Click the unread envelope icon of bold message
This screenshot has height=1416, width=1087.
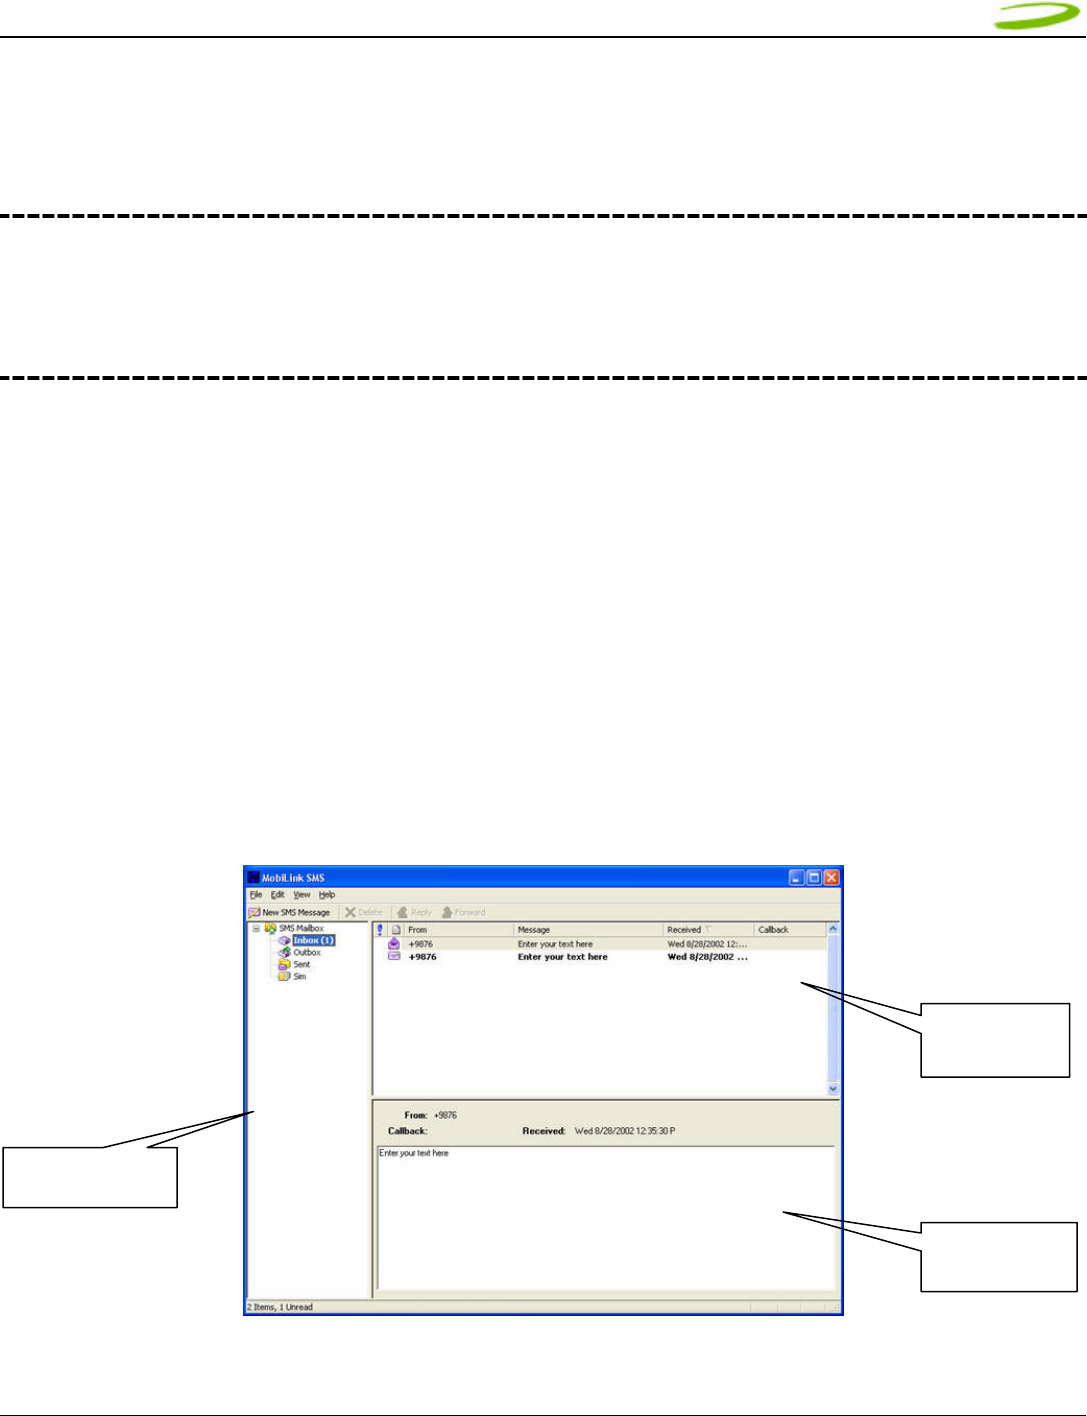coord(394,956)
